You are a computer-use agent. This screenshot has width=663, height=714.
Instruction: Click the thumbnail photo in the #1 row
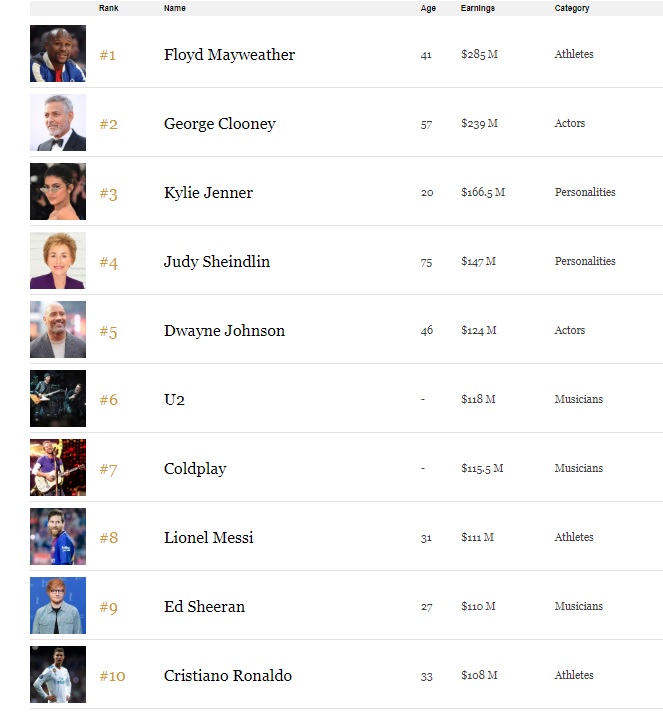[x=58, y=54]
